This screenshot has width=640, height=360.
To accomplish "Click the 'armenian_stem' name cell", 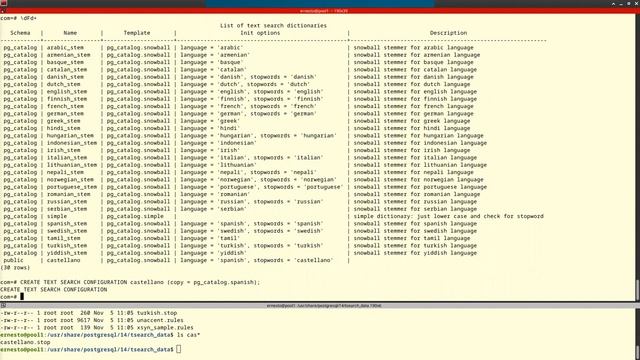I will (68, 55).
